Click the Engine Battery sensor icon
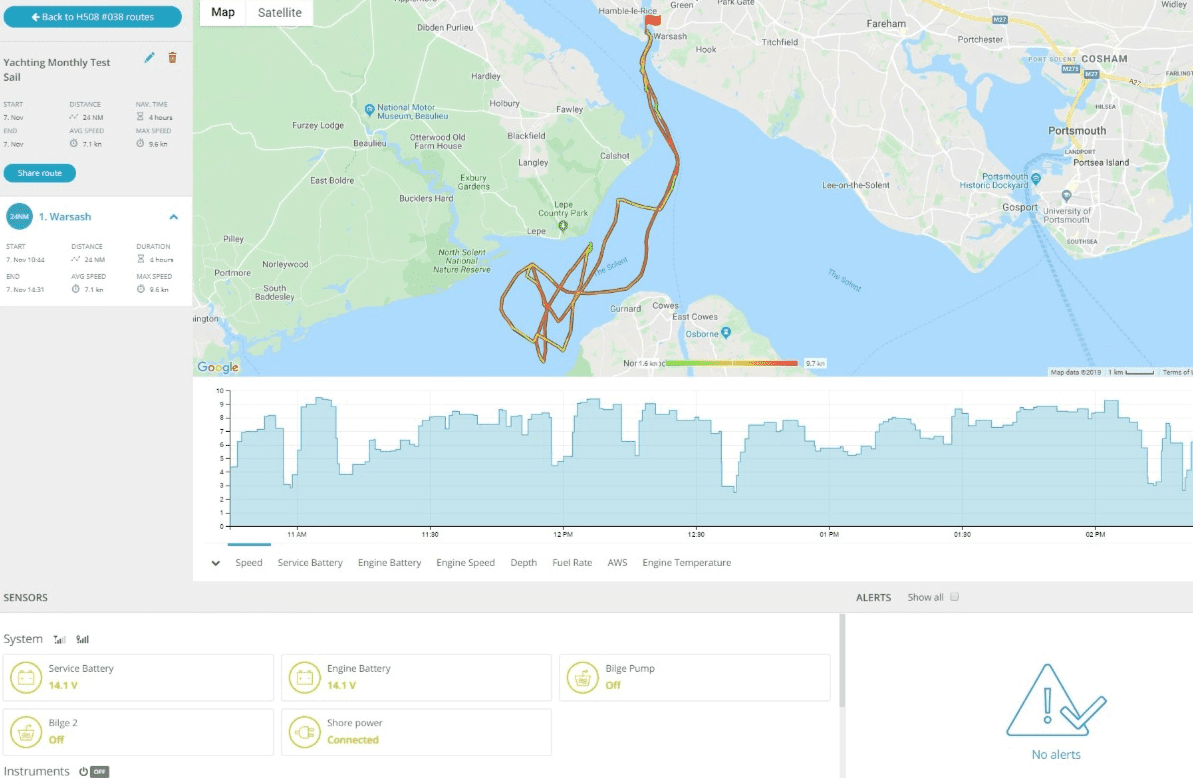 click(x=304, y=677)
